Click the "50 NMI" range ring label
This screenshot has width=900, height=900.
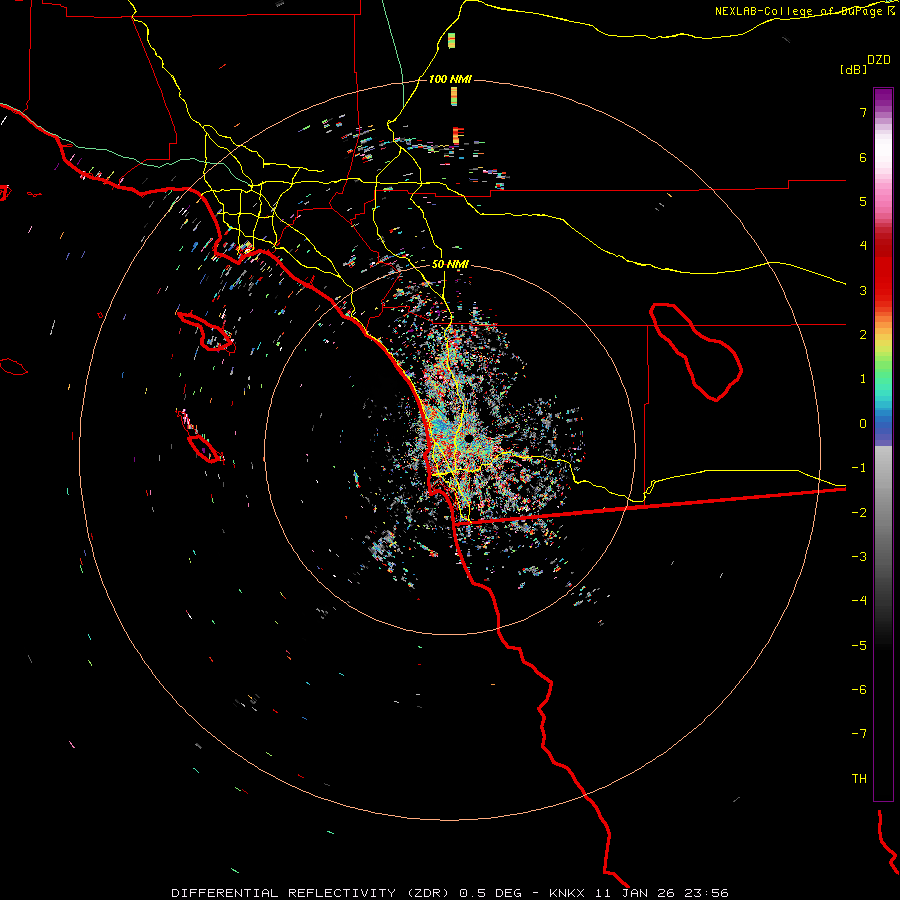coord(450,265)
